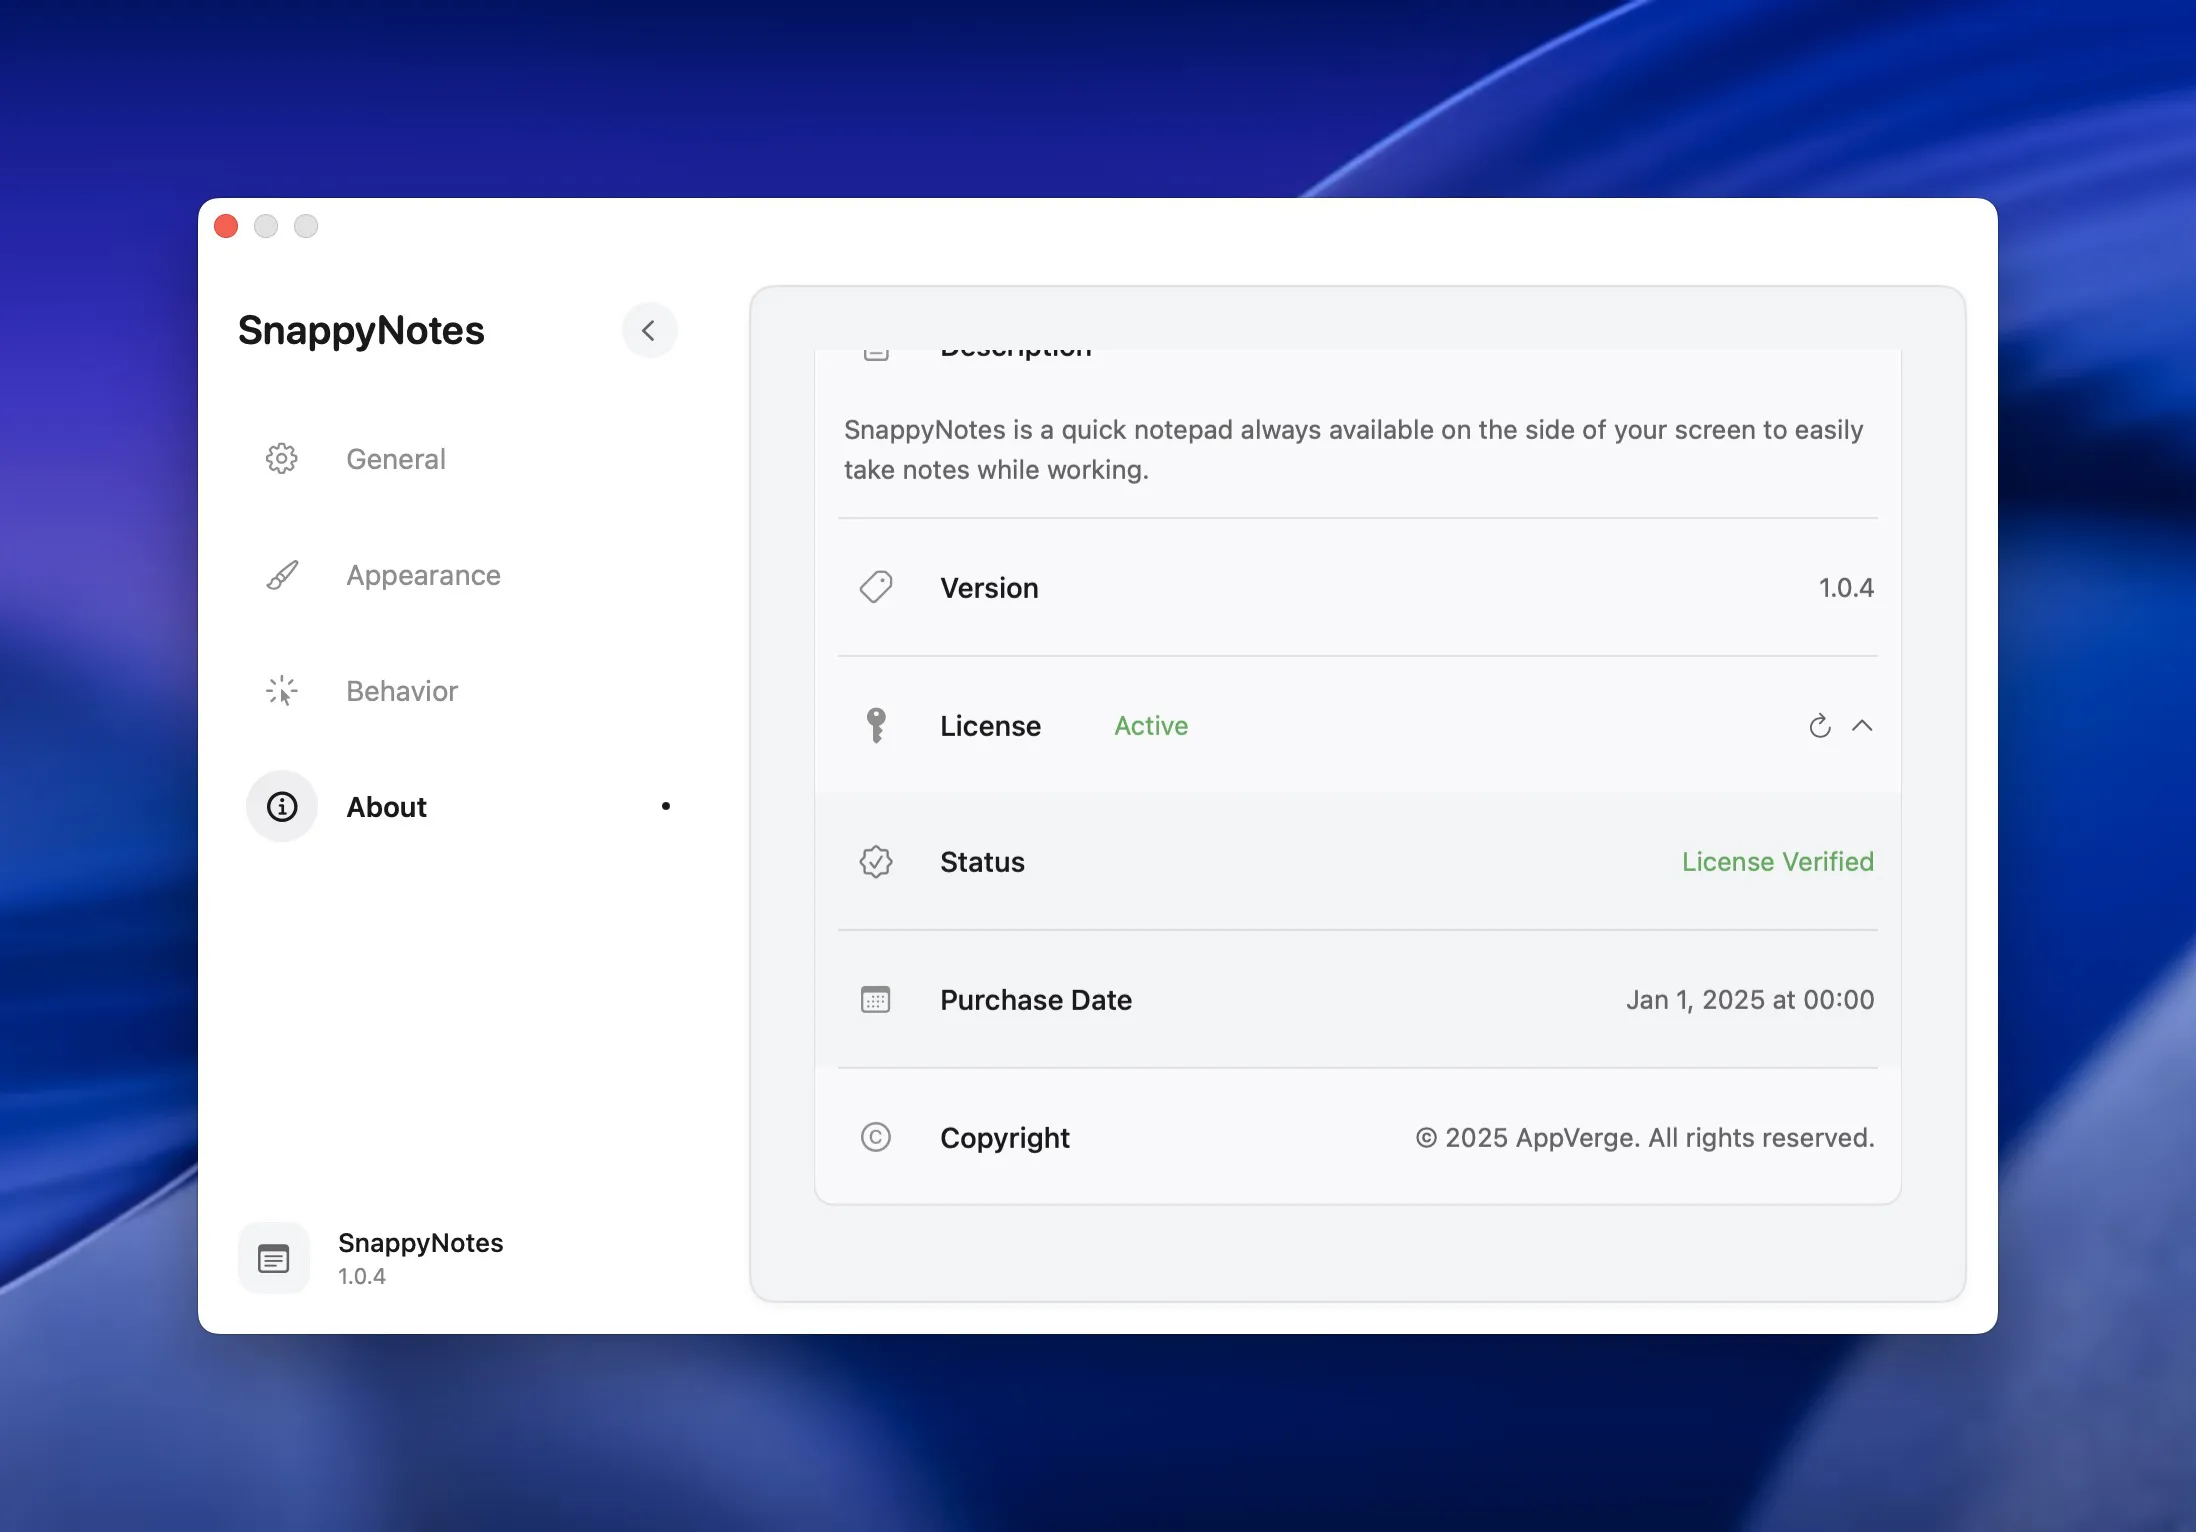The image size is (2196, 1532).
Task: Select the Behavior tab label
Action: click(402, 691)
